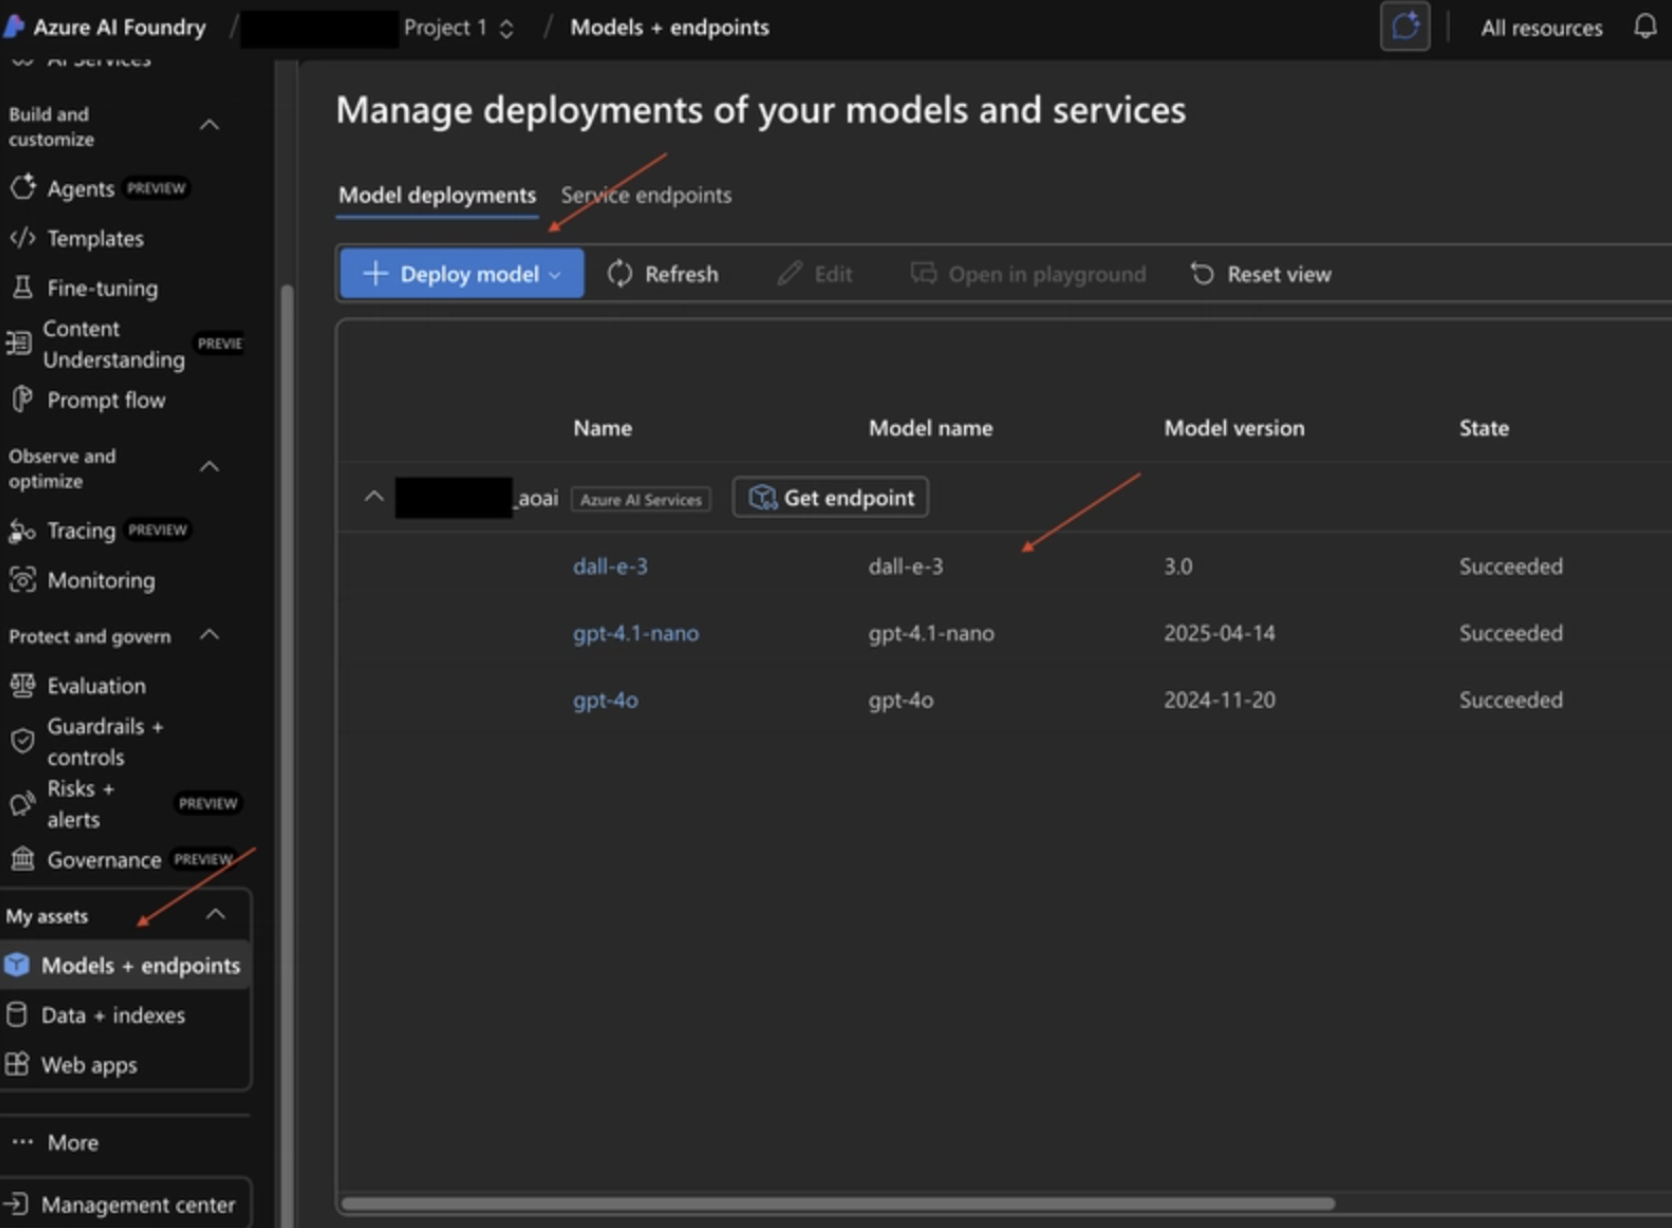Open the dall-e-3 deployment link
The image size is (1672, 1228).
coord(610,566)
